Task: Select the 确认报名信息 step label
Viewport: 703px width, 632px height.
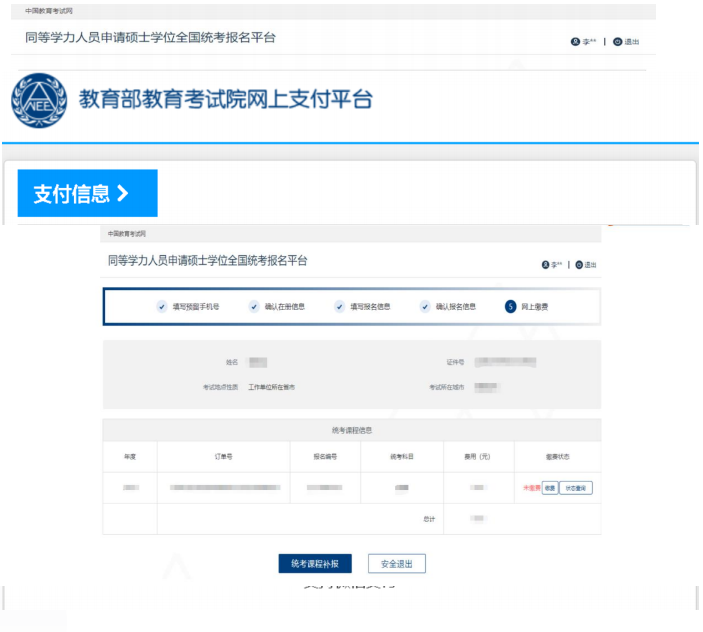Action: [x=456, y=307]
